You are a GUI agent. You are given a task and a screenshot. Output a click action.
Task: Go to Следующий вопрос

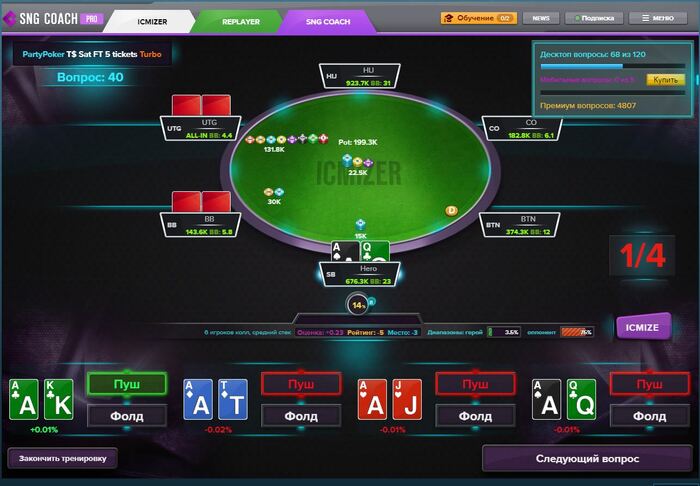[x=587, y=459]
